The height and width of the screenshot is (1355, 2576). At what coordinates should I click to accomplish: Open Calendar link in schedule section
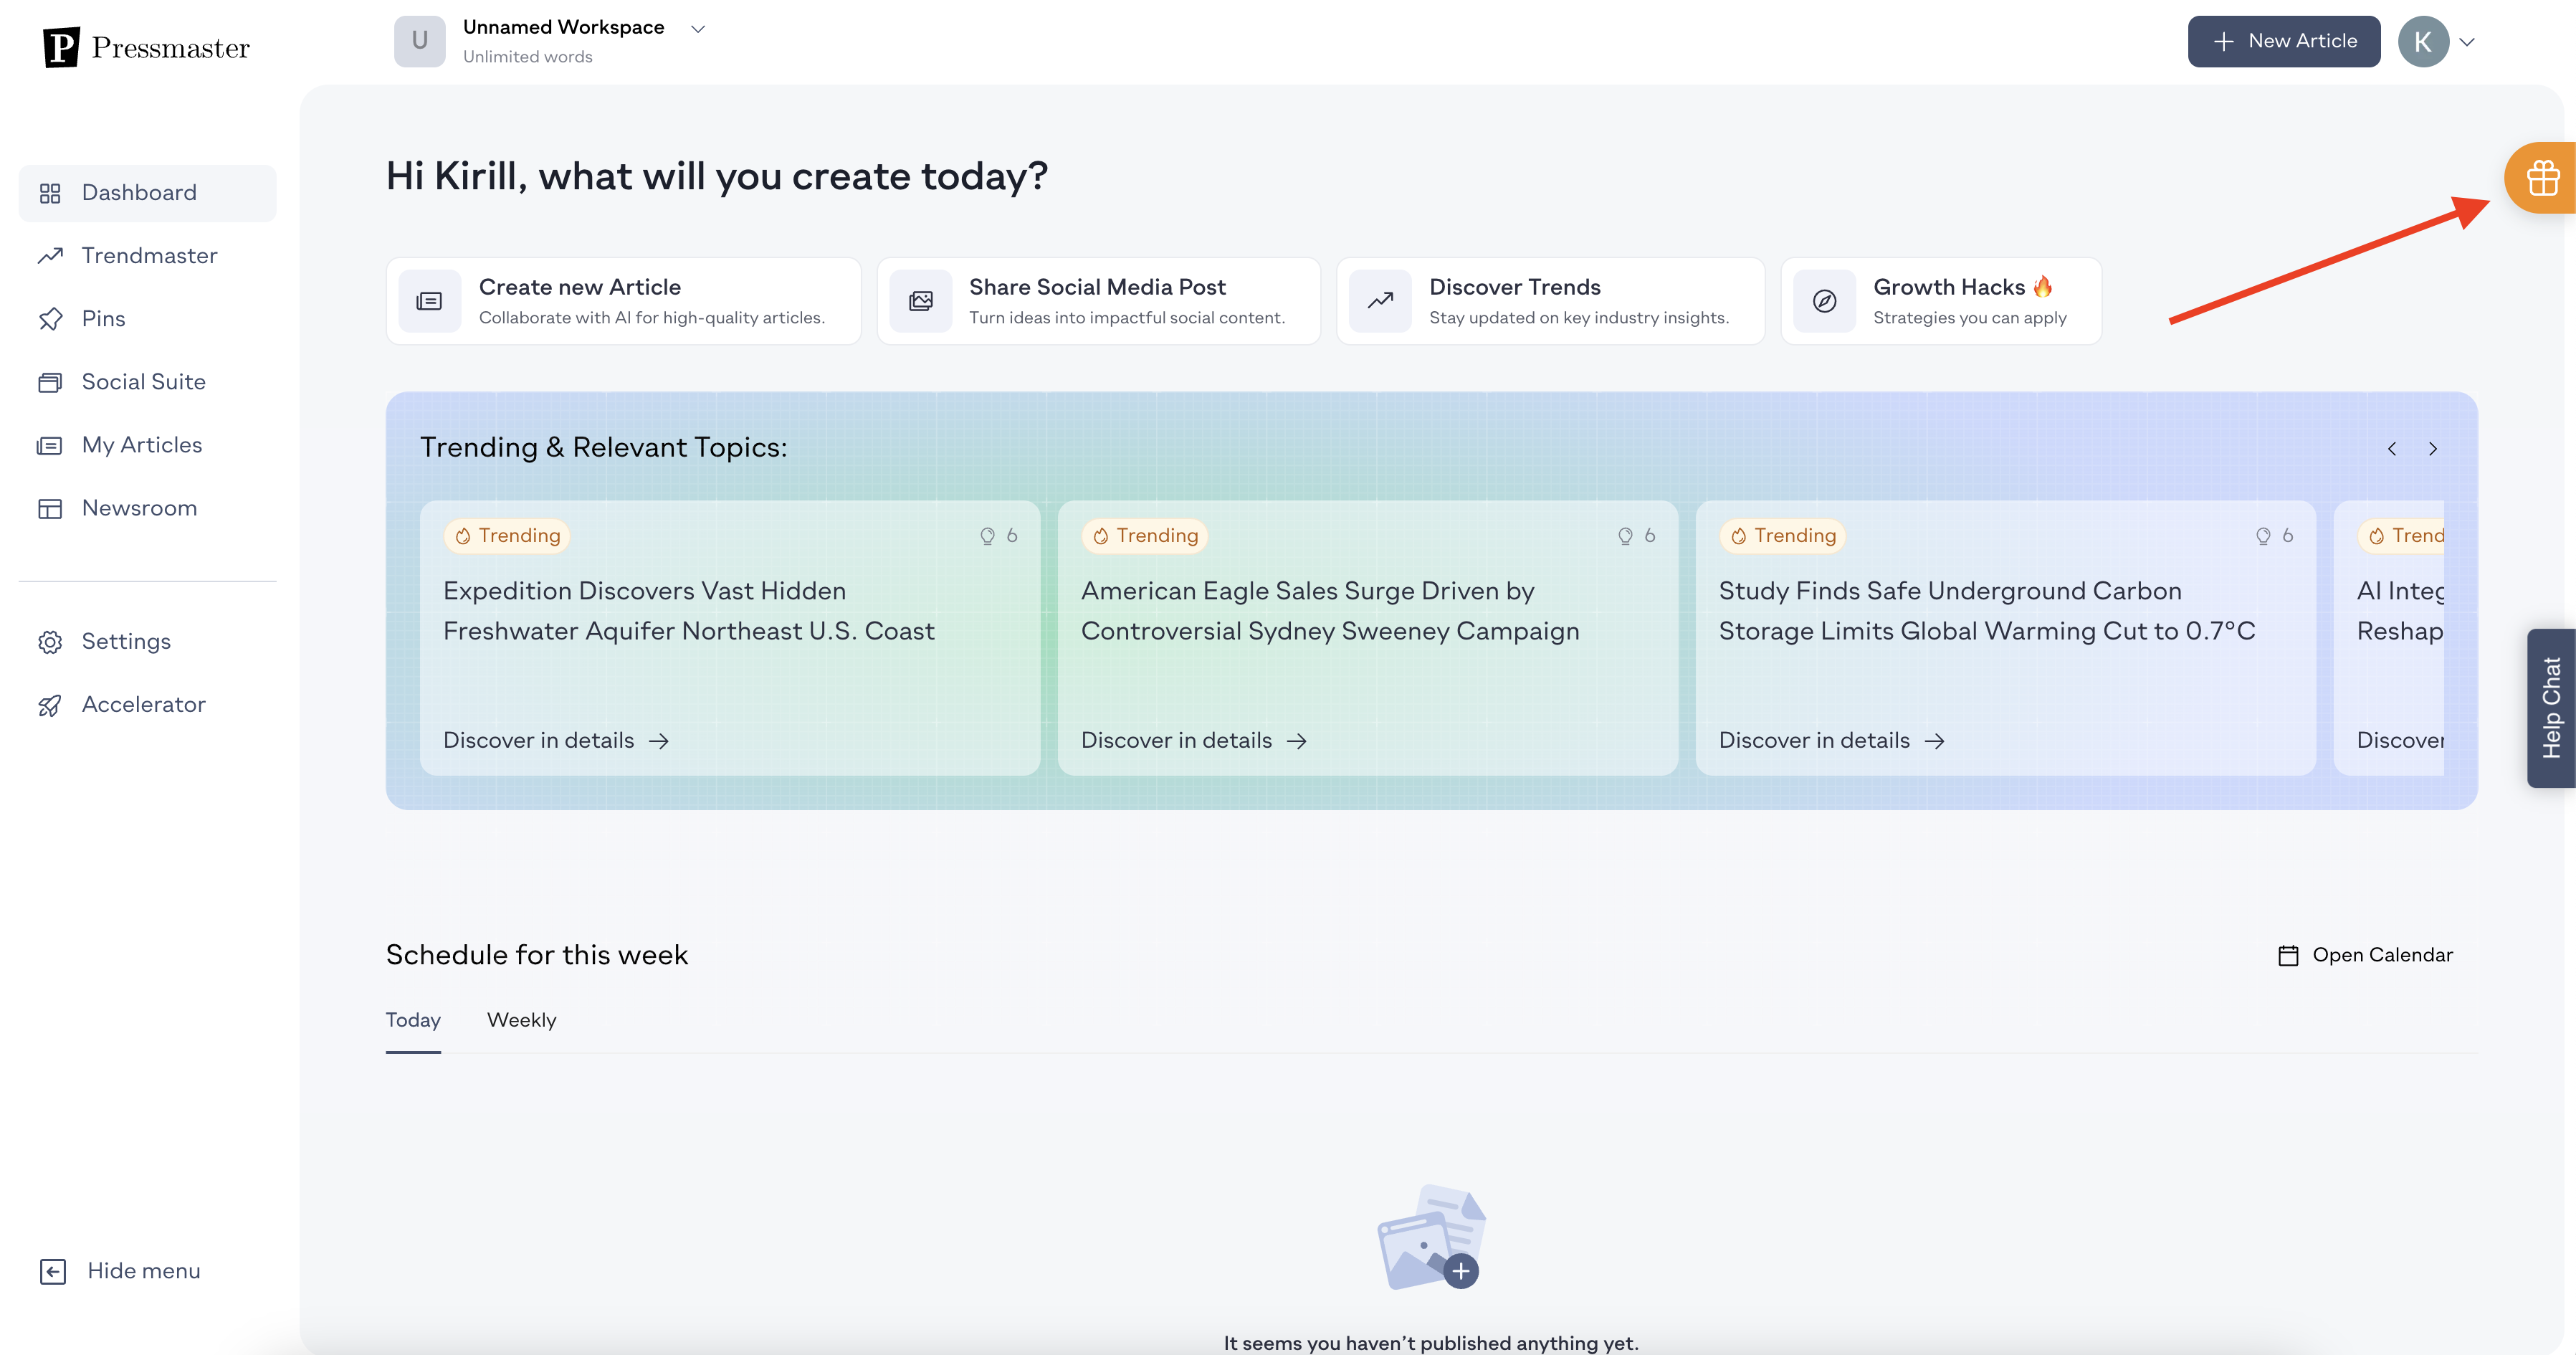[x=2365, y=955]
